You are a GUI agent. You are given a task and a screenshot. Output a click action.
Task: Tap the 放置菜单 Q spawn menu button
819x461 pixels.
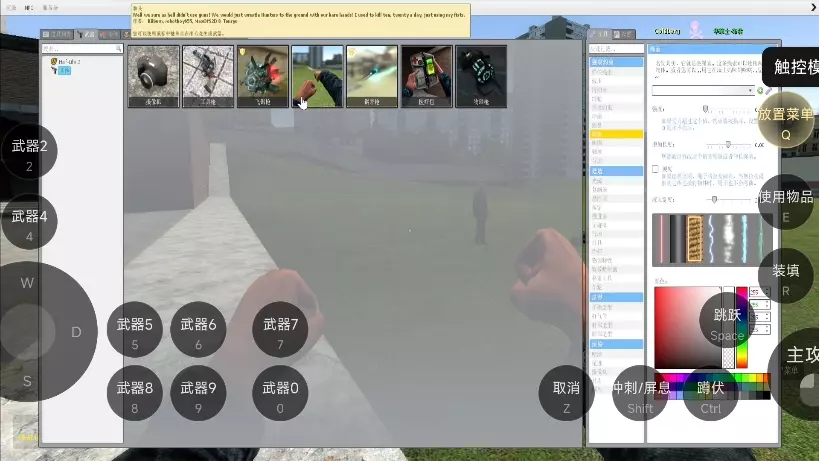coord(786,120)
